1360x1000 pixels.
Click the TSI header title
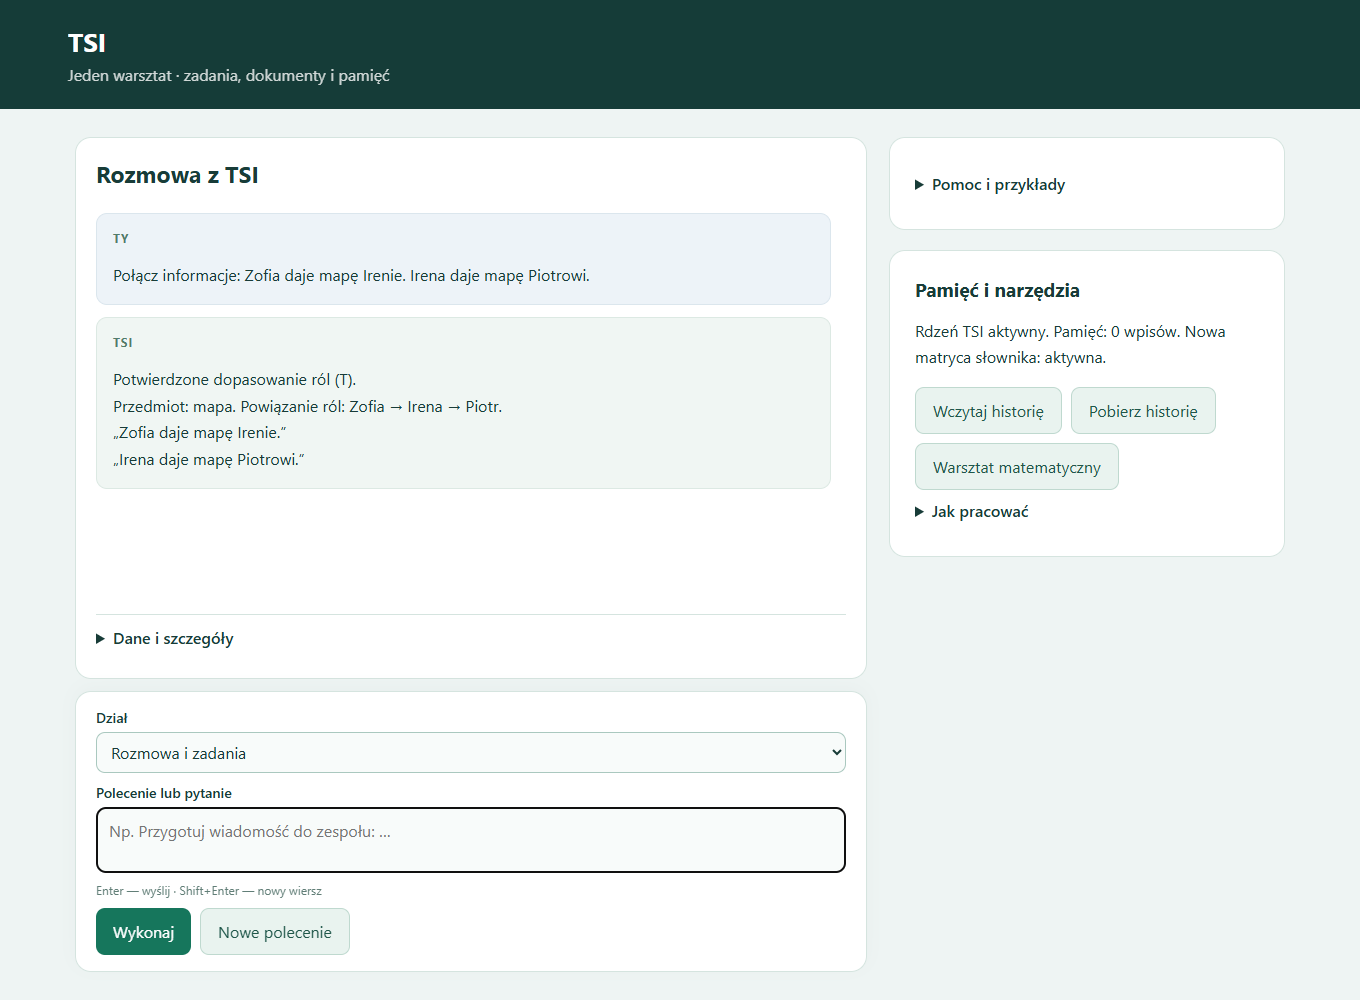pos(87,43)
